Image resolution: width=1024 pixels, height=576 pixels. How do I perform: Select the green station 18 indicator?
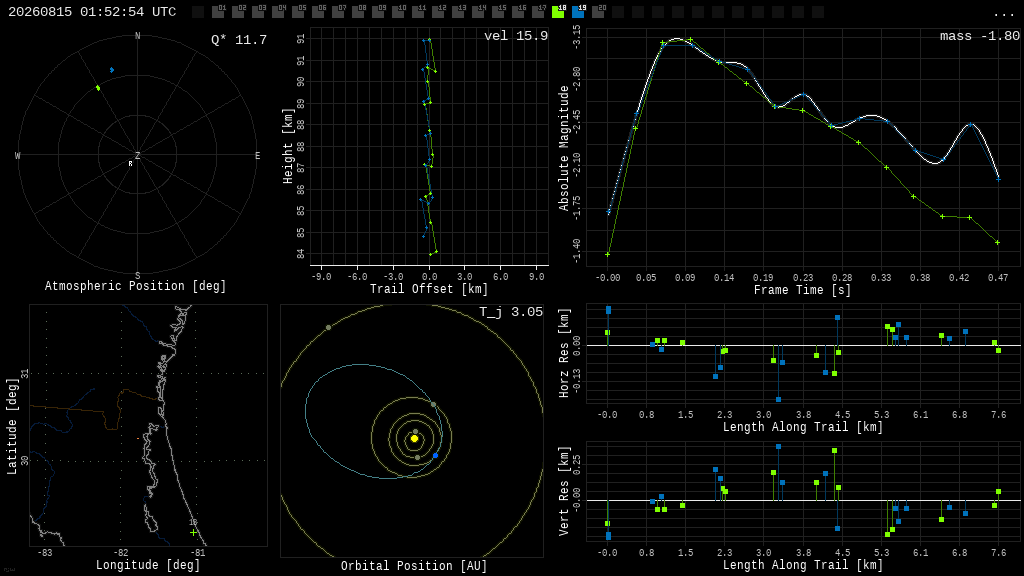(x=558, y=12)
